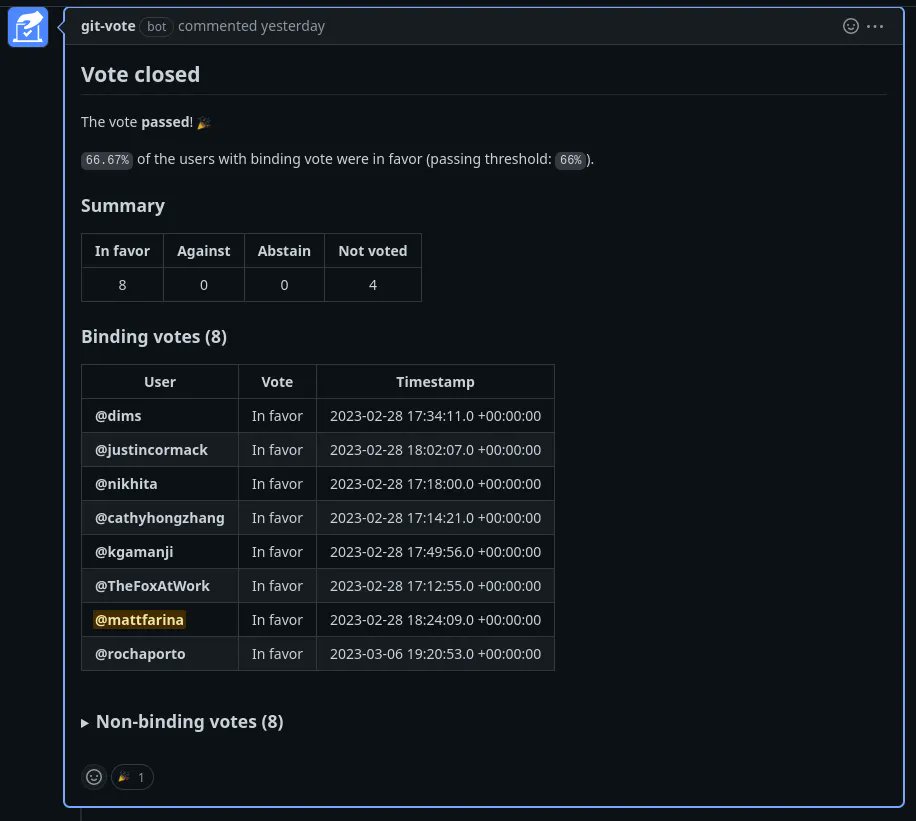The width and height of the screenshot is (916, 821).
Task: Open @dims user profile
Action: [118, 416]
